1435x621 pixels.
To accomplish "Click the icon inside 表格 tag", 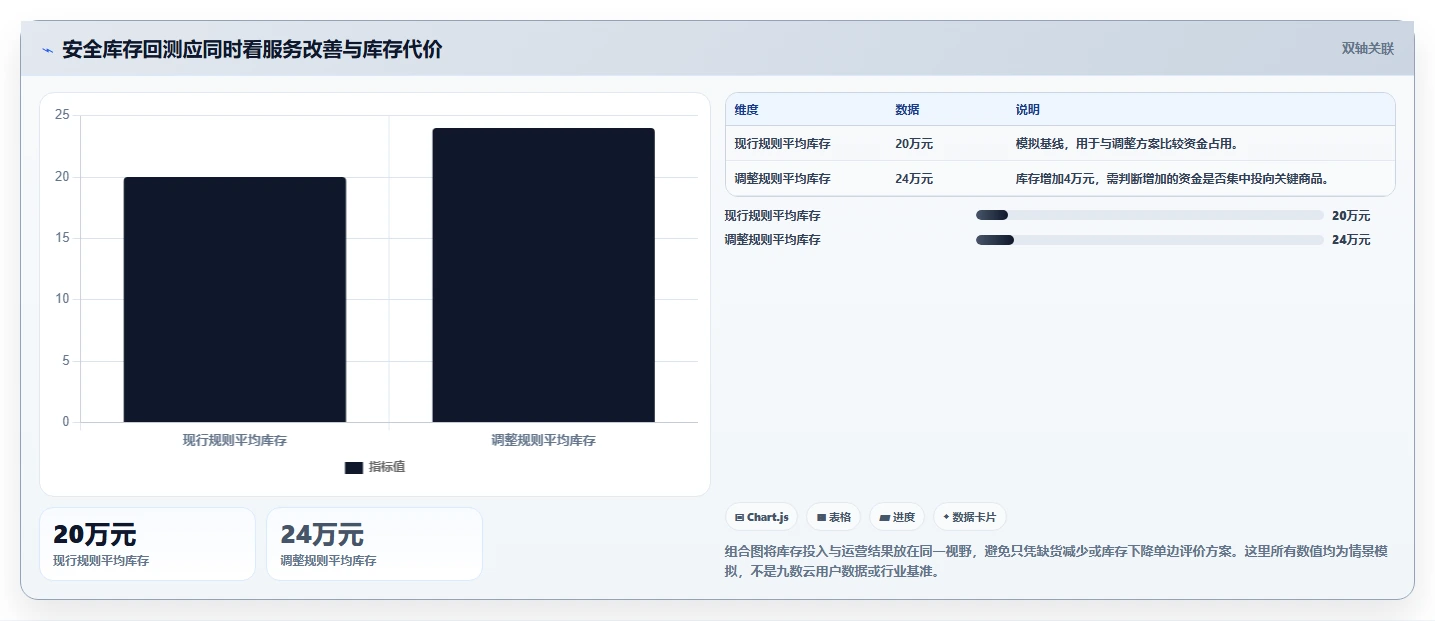I will click(821, 517).
